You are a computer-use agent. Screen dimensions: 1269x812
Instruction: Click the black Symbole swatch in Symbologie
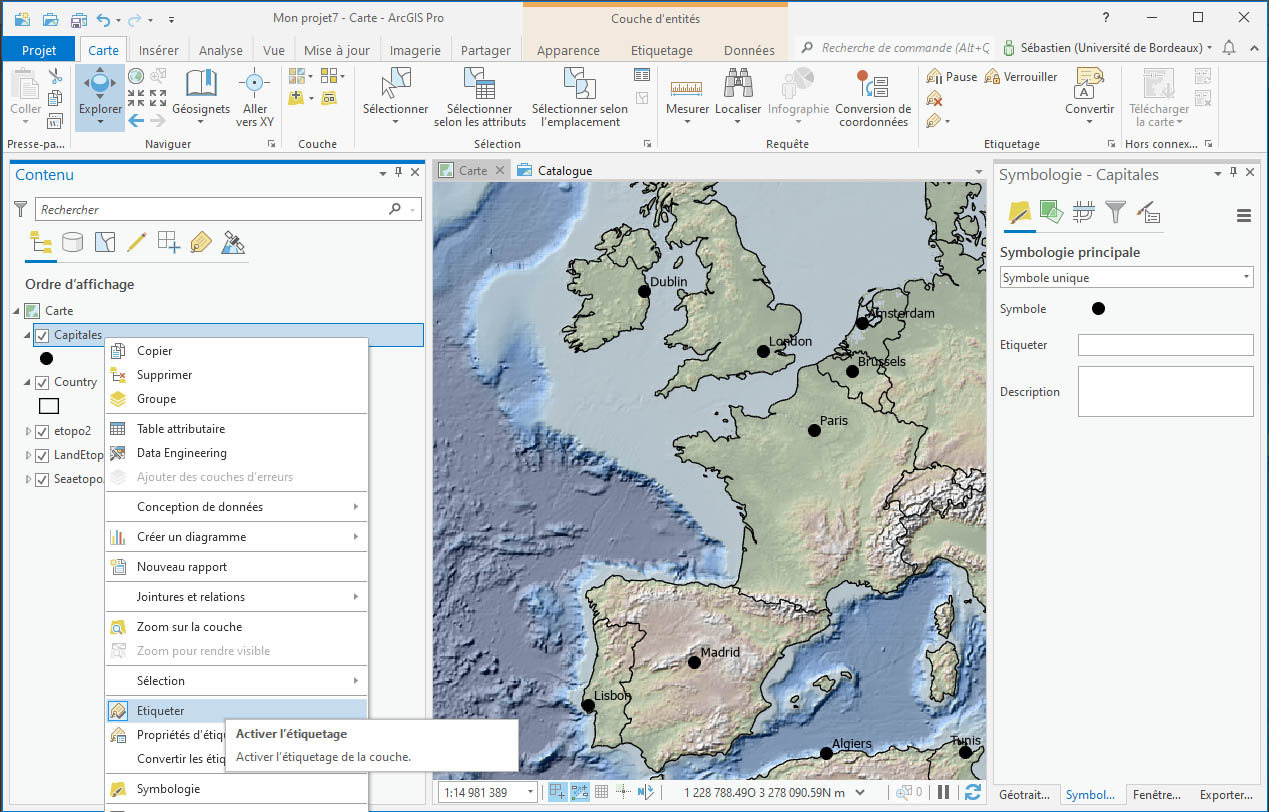tap(1098, 309)
